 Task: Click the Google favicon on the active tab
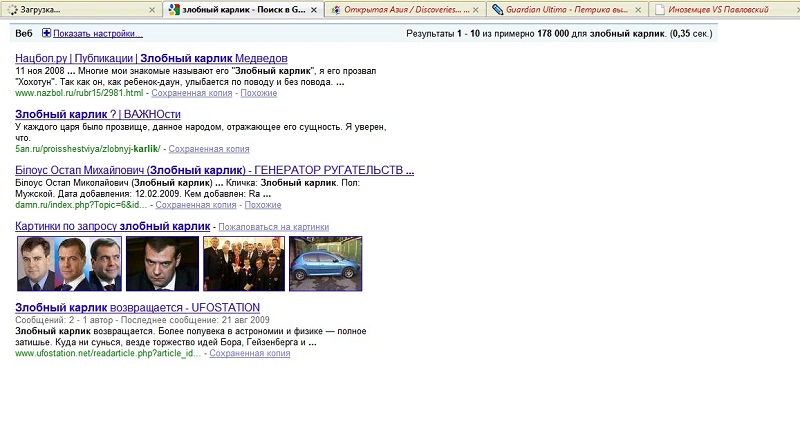coord(174,10)
